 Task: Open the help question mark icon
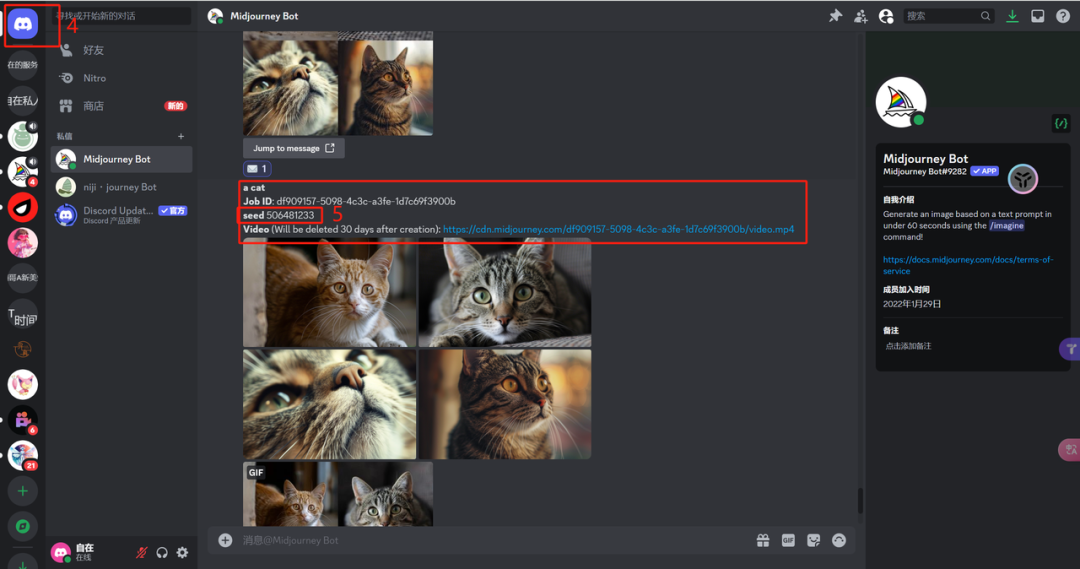pyautogui.click(x=1063, y=16)
